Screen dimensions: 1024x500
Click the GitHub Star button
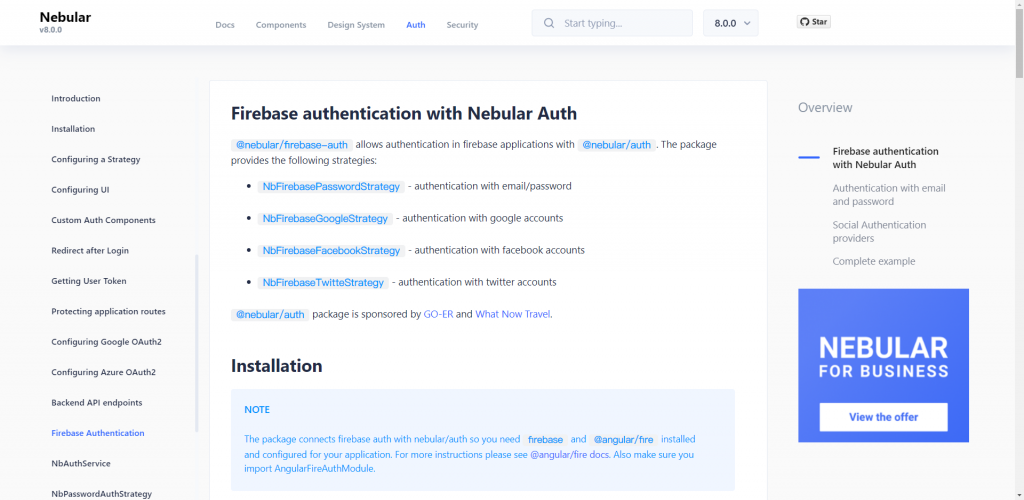tap(814, 22)
